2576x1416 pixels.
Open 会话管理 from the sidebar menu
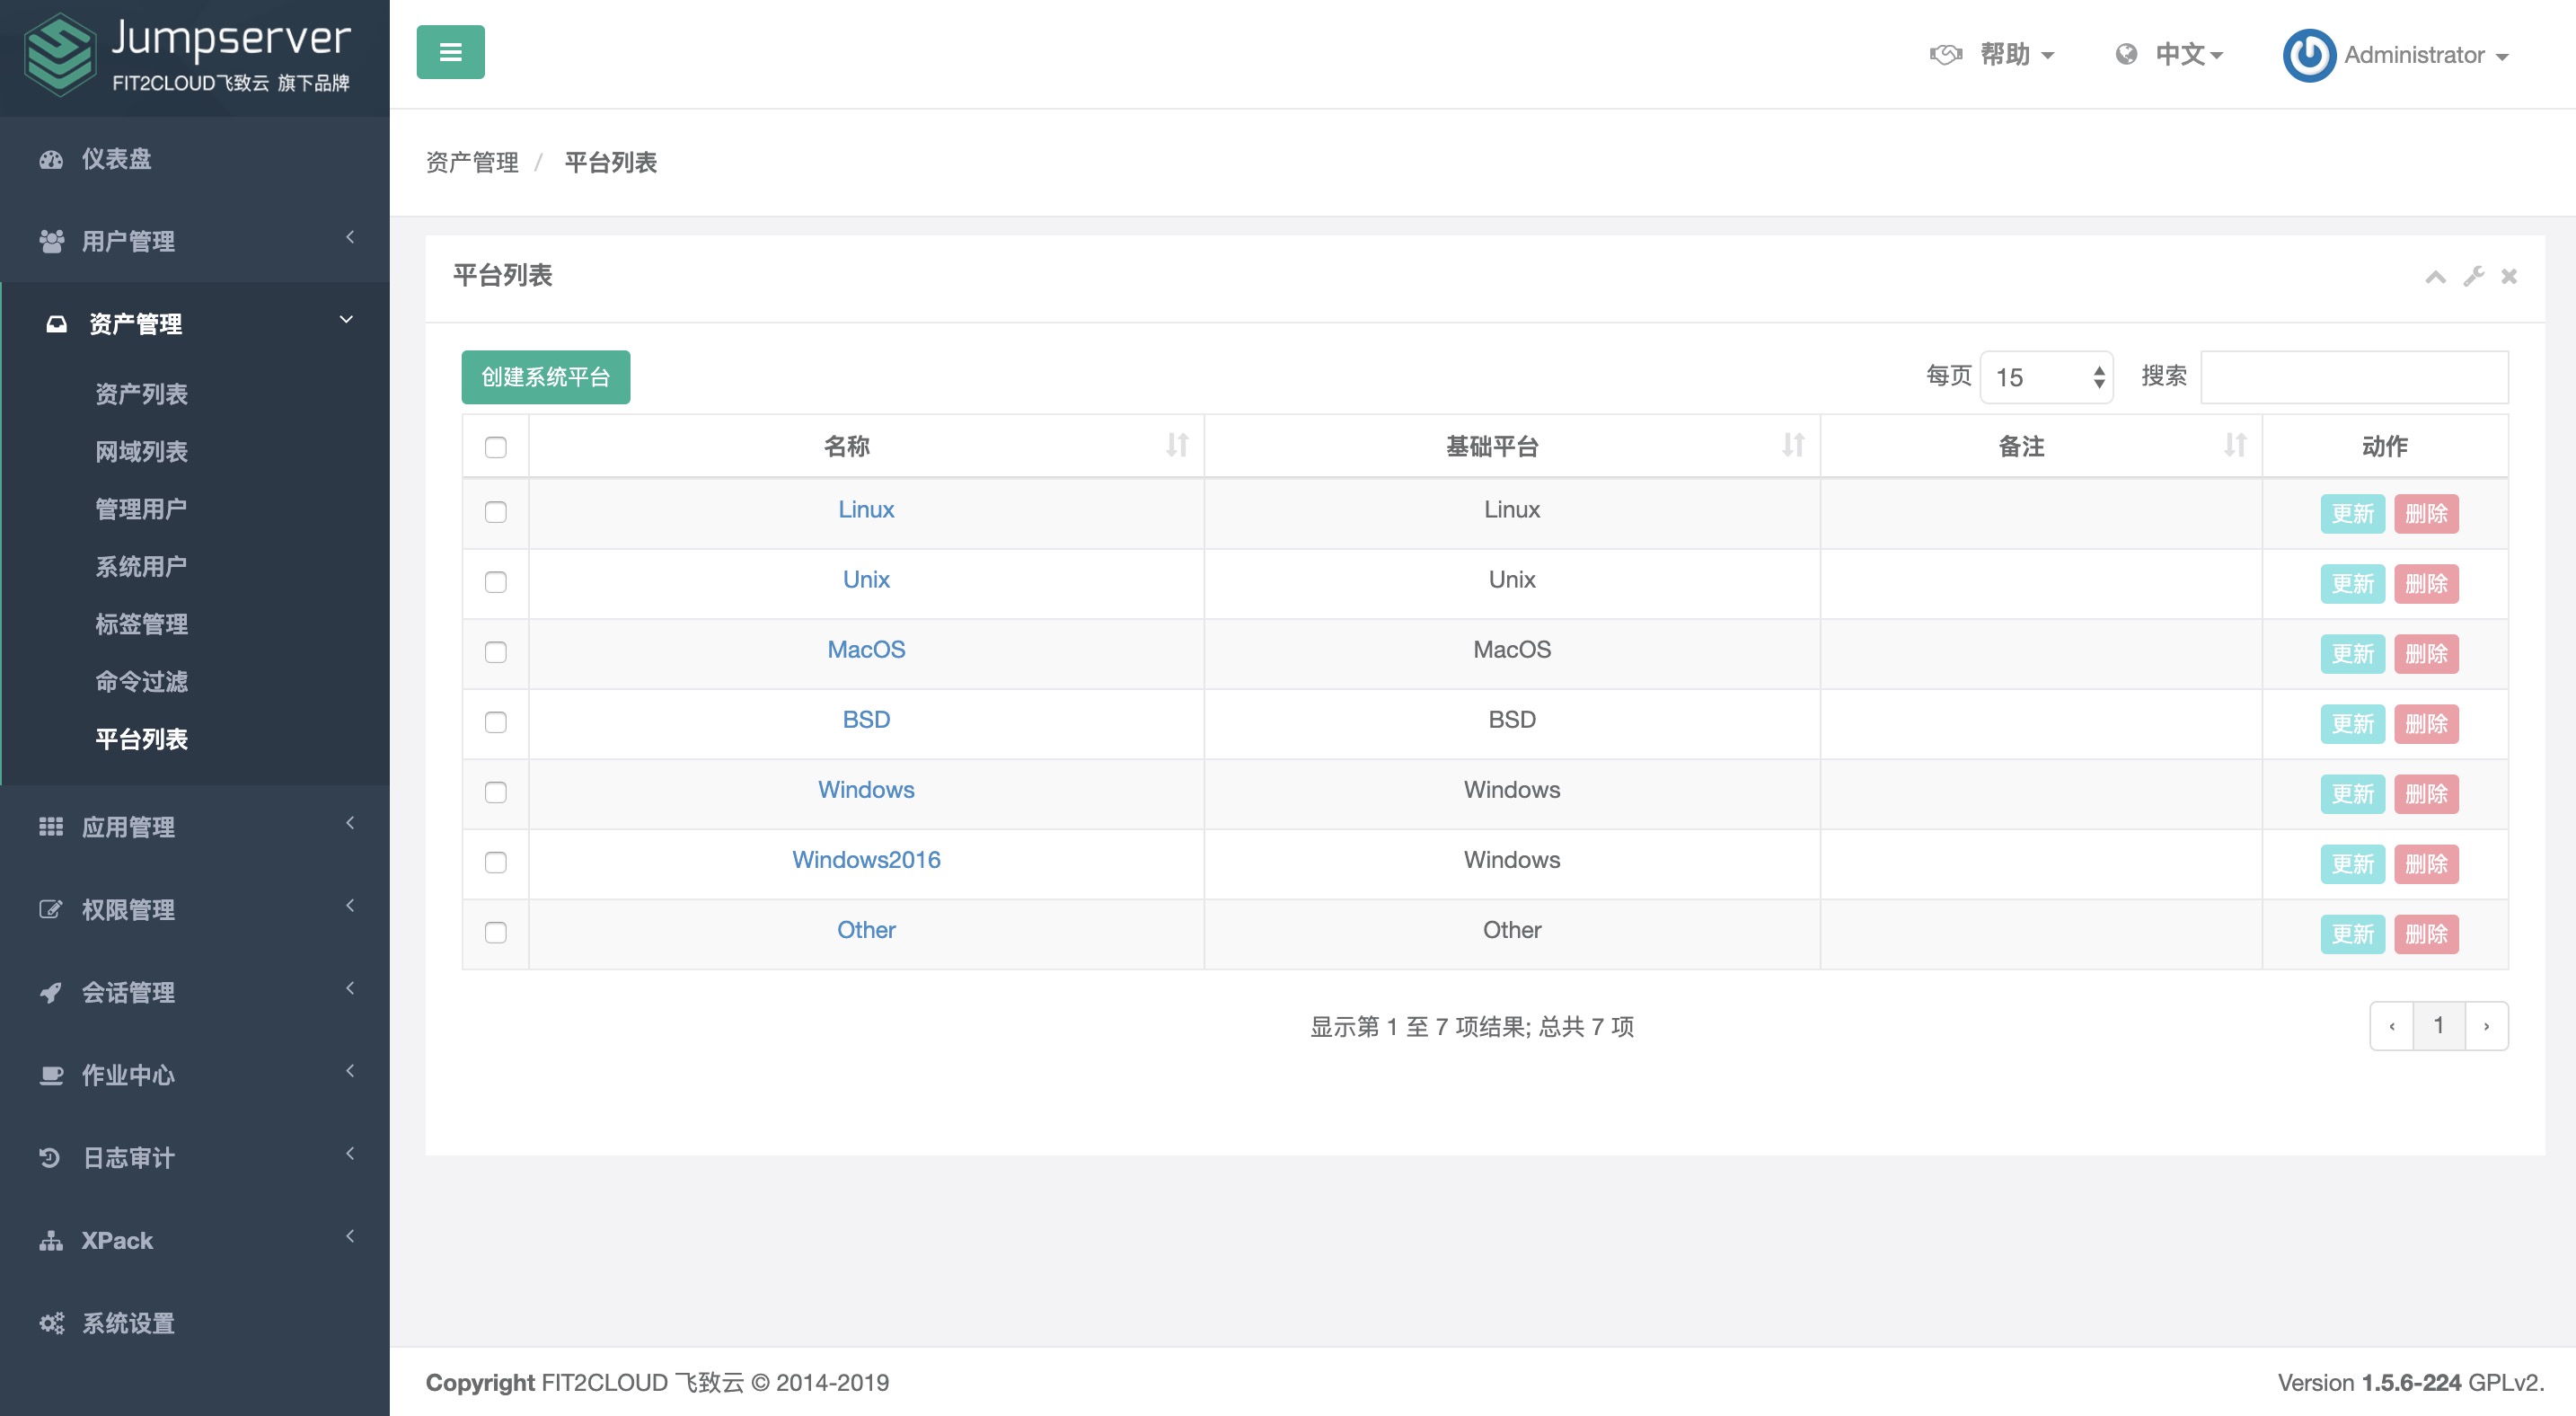tap(52, 992)
